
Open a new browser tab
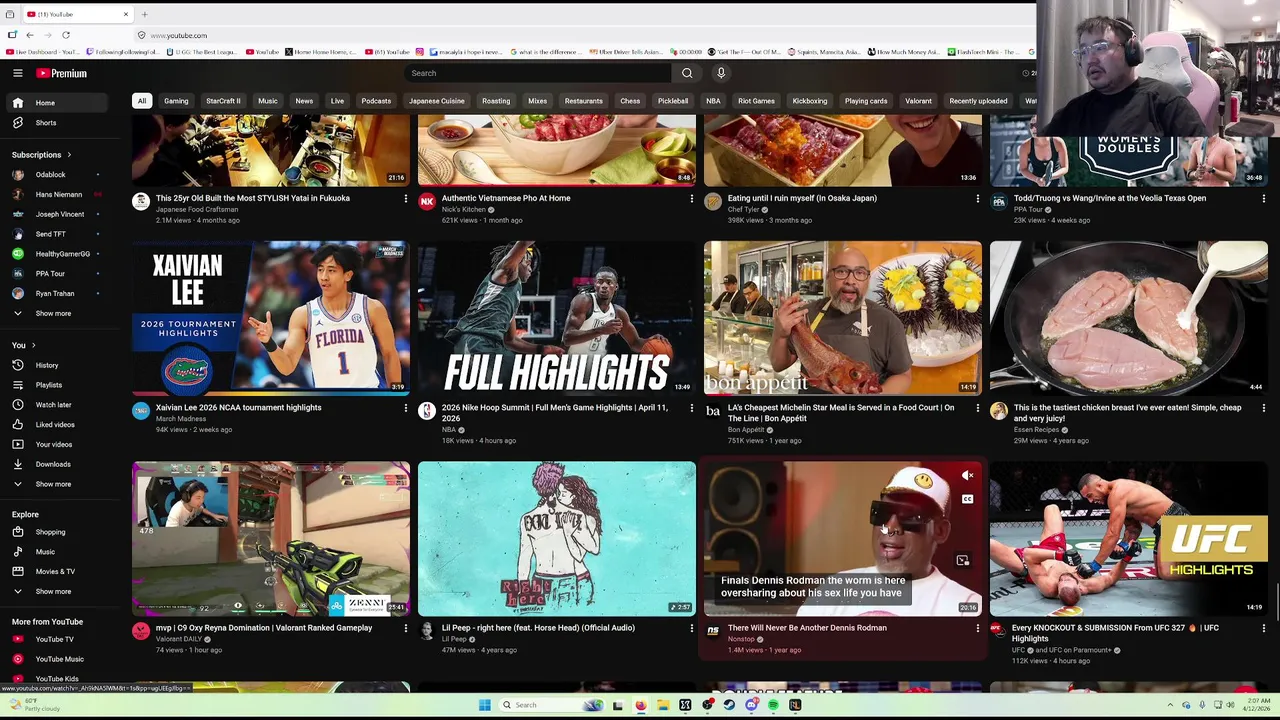coord(144,14)
